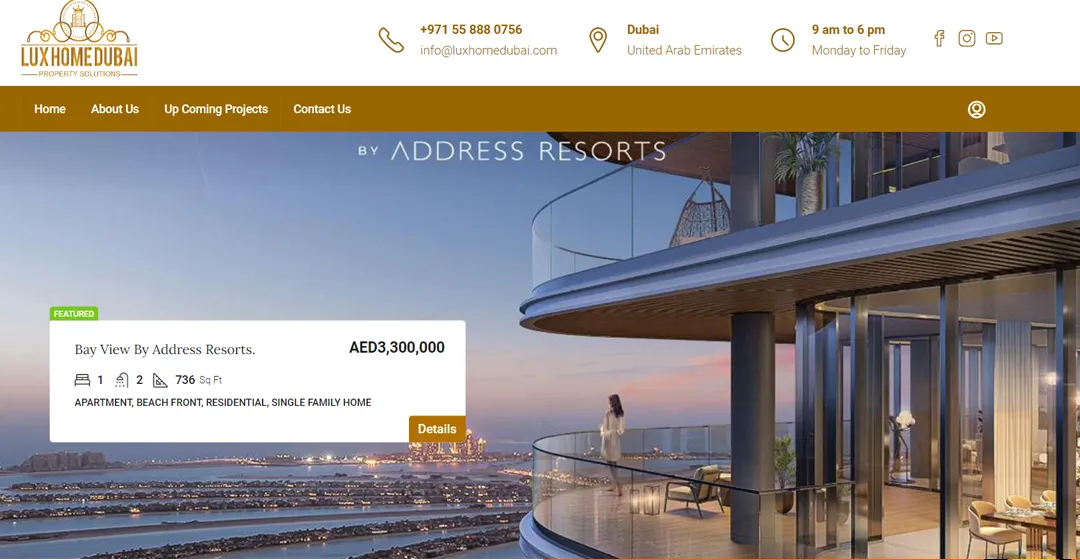This screenshot has height=560, width=1080.
Task: Click the green FEATURED tag
Action: click(x=74, y=313)
